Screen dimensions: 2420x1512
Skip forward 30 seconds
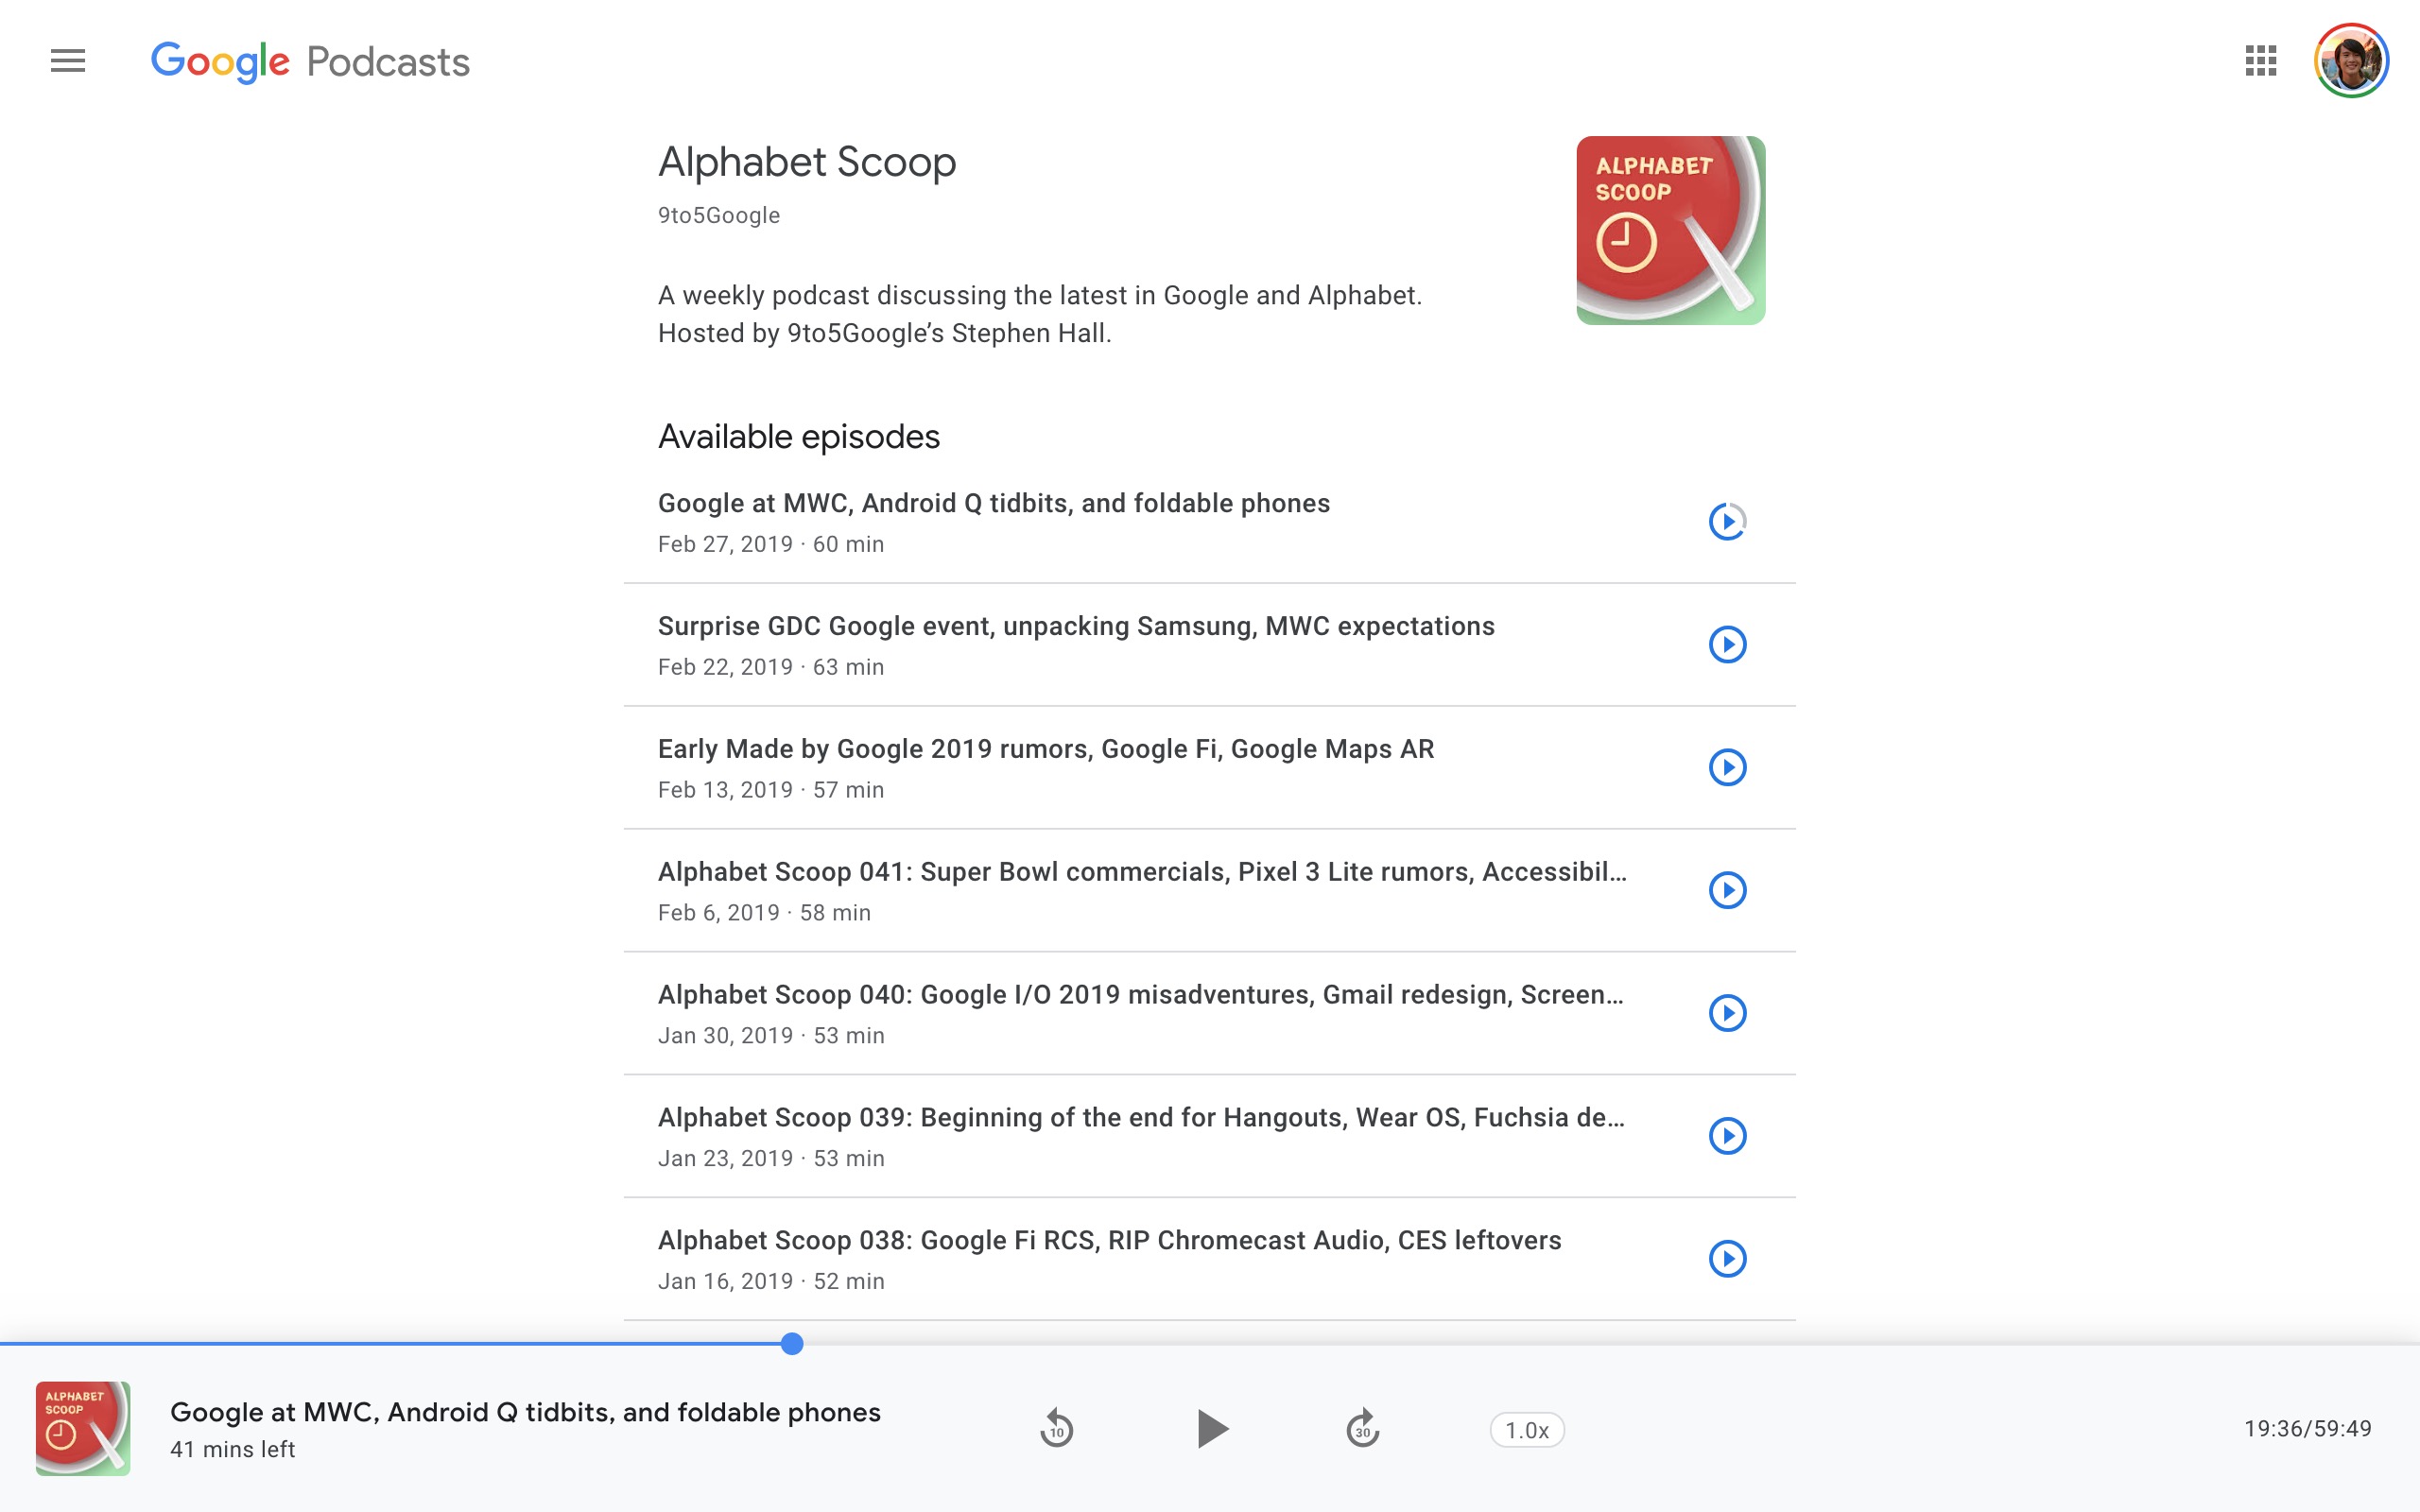click(1362, 1429)
